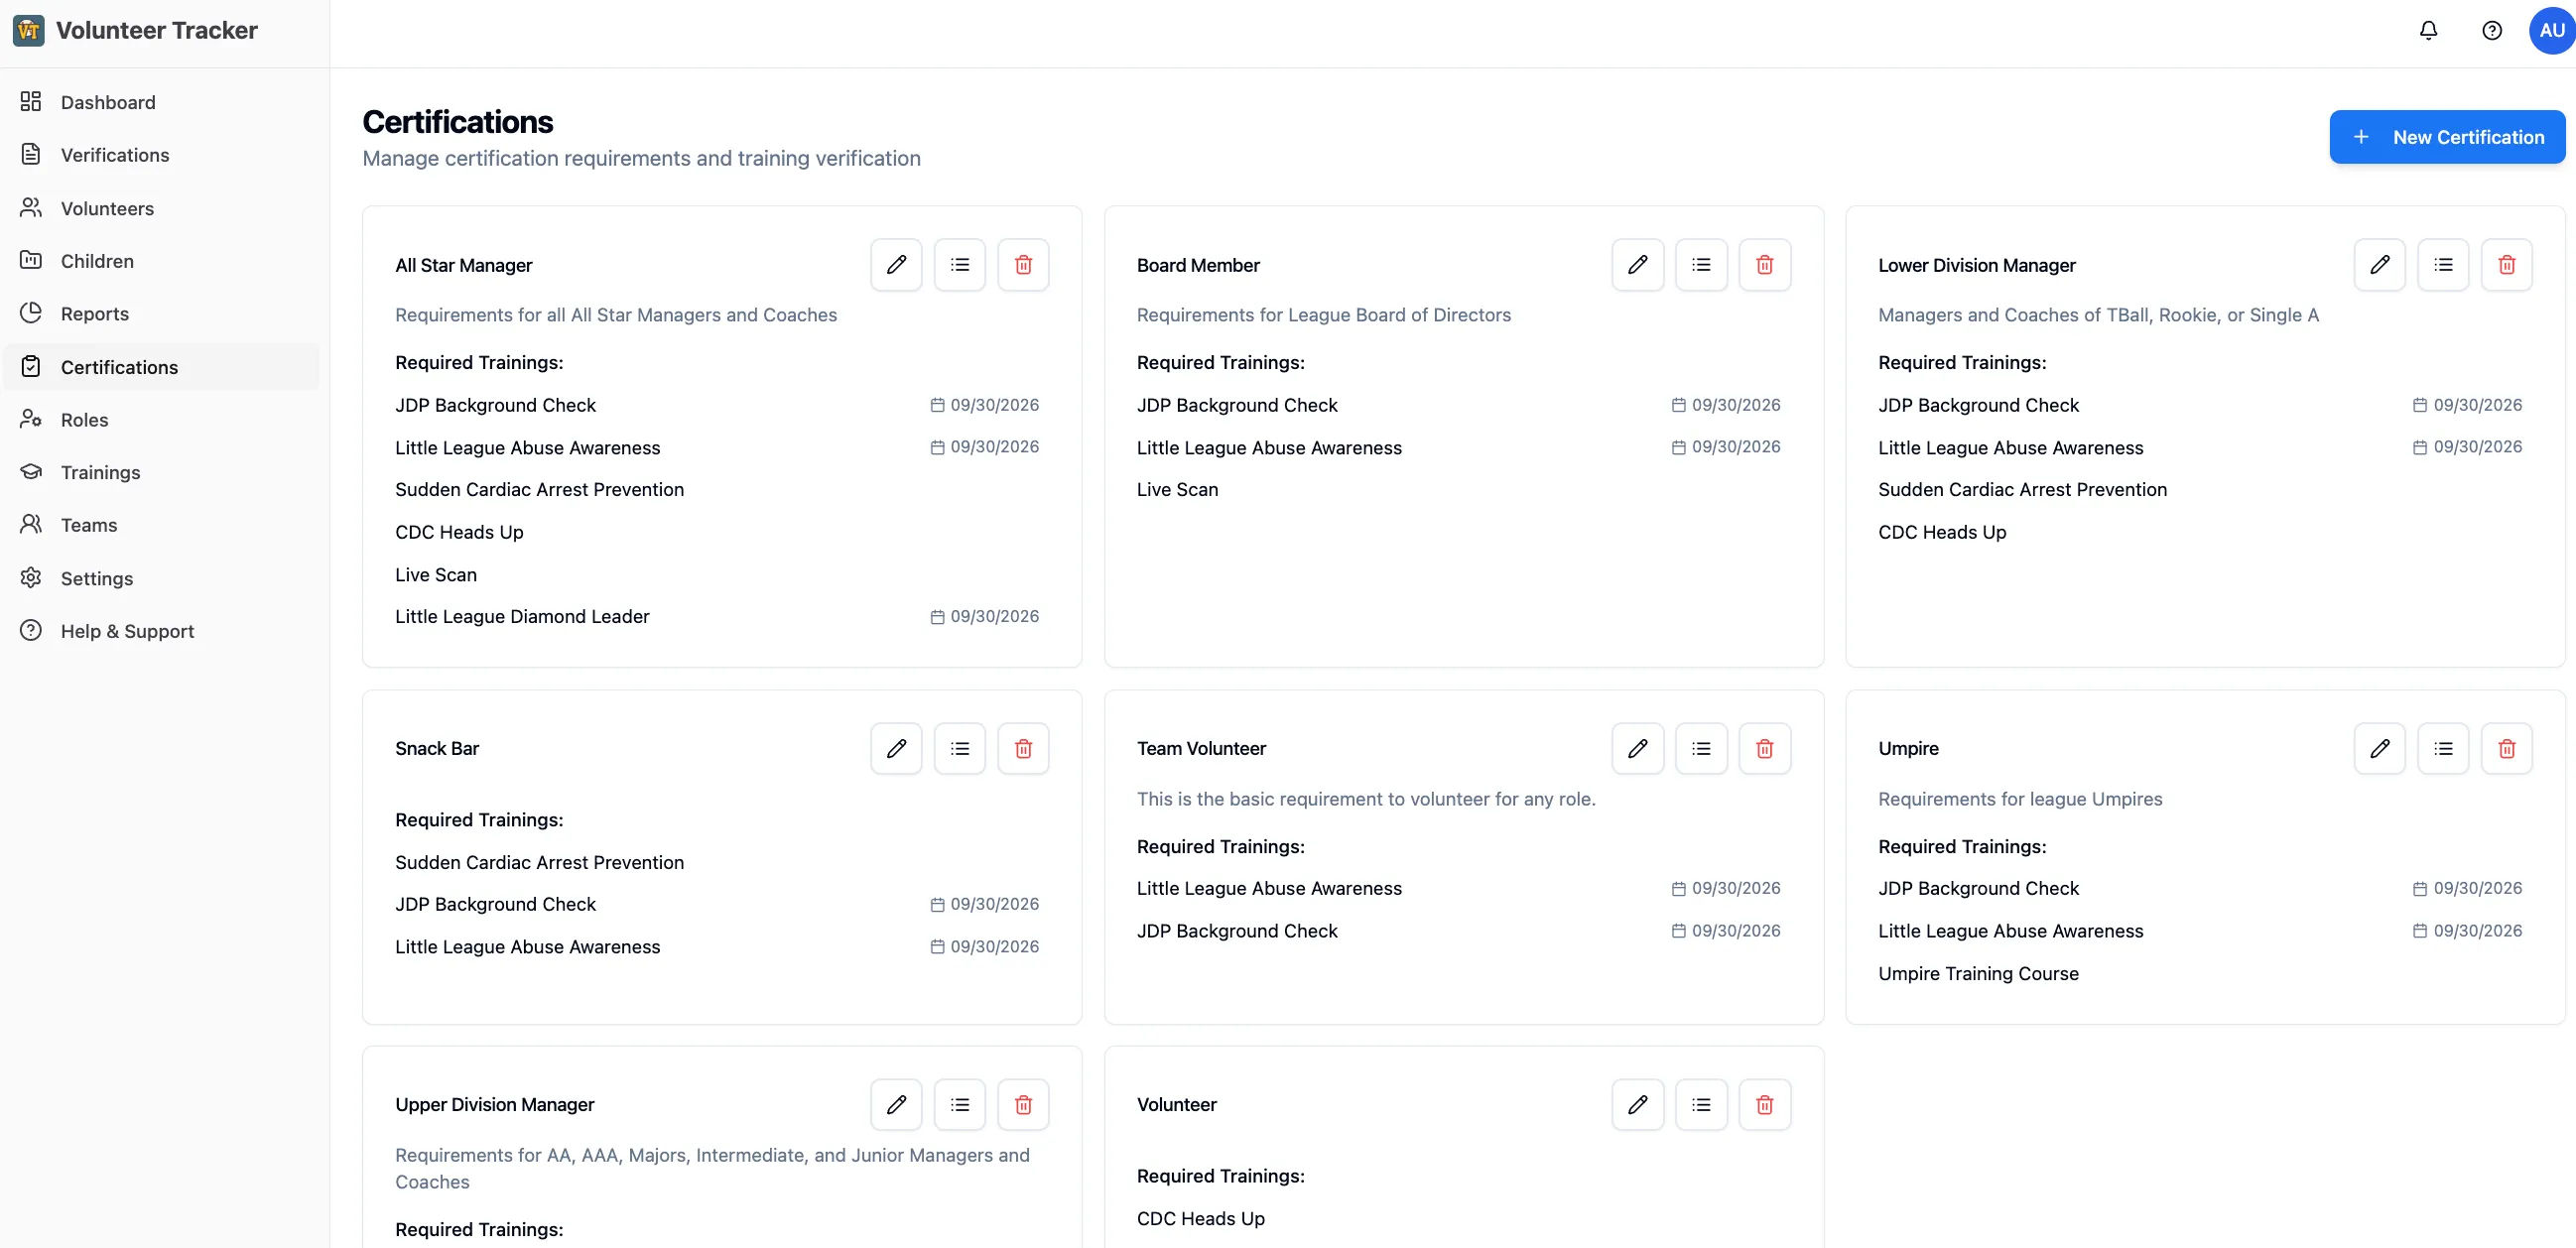Open the list view on the Board Member card

click(1701, 264)
